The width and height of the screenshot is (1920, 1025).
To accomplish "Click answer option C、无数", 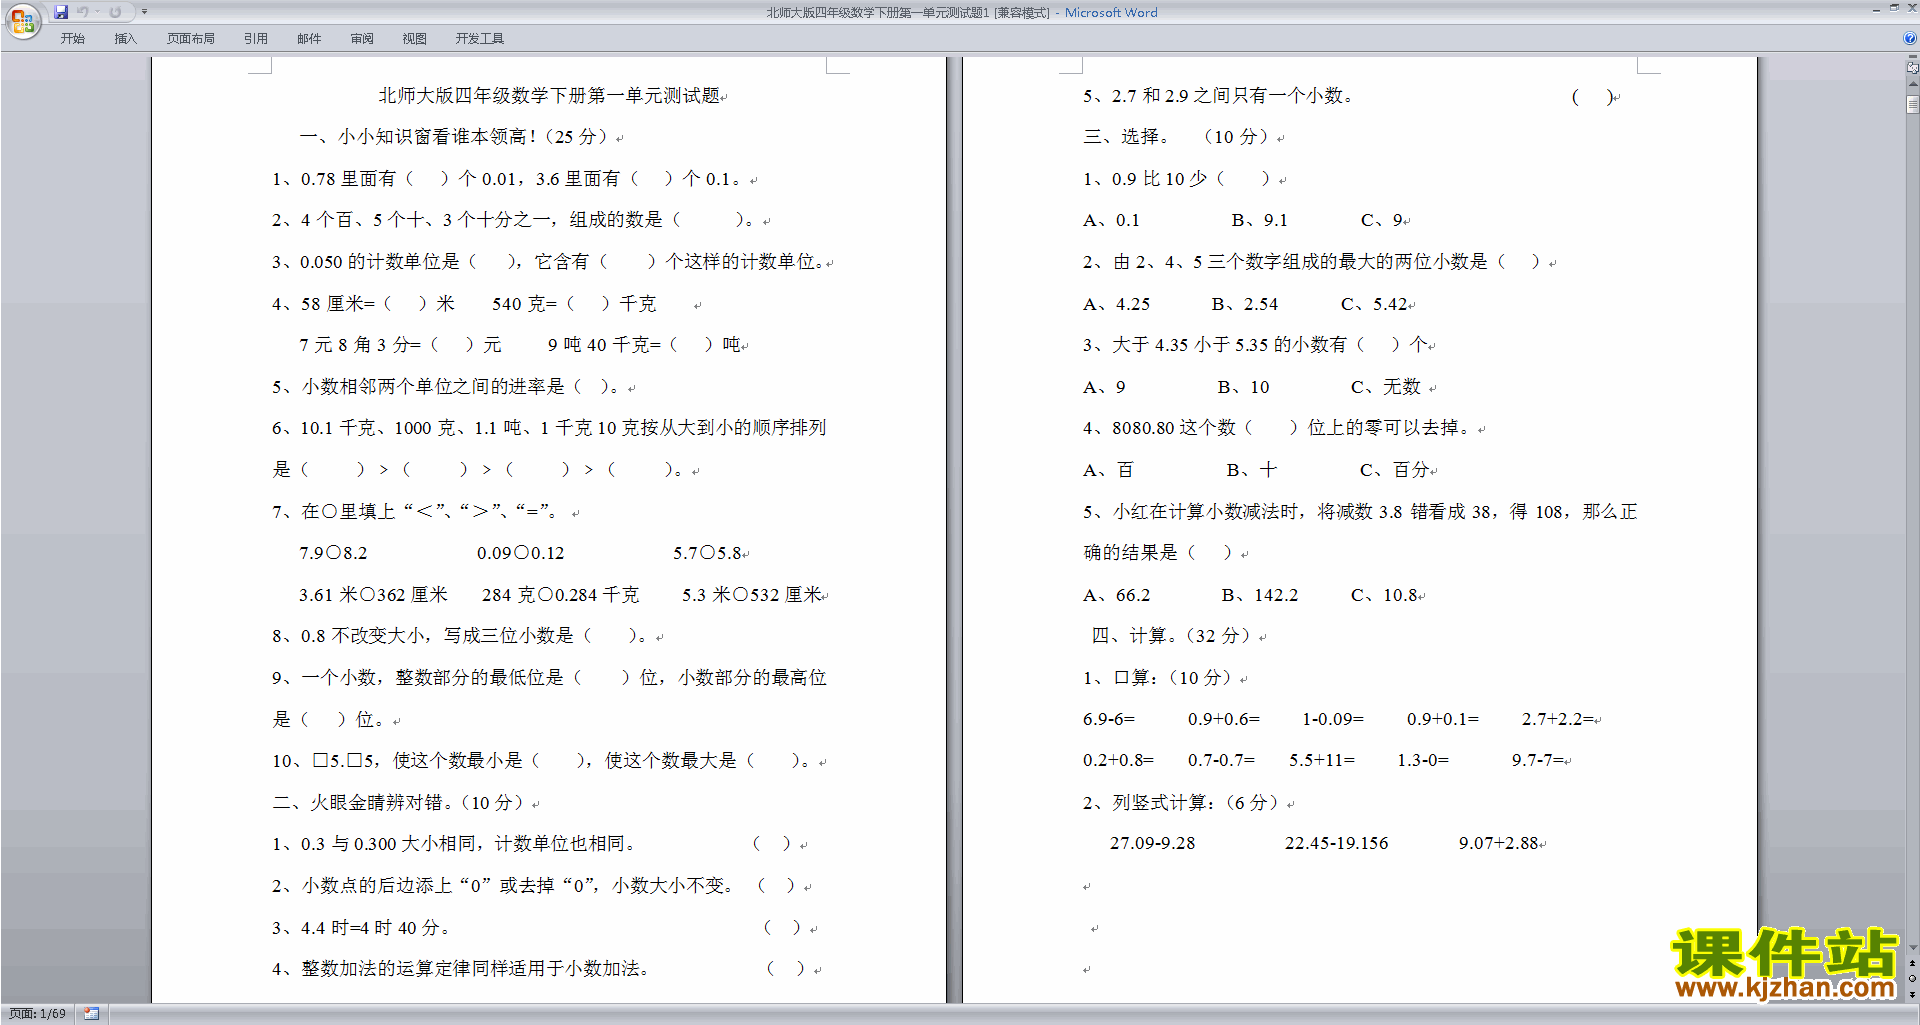I will 1385,387.
